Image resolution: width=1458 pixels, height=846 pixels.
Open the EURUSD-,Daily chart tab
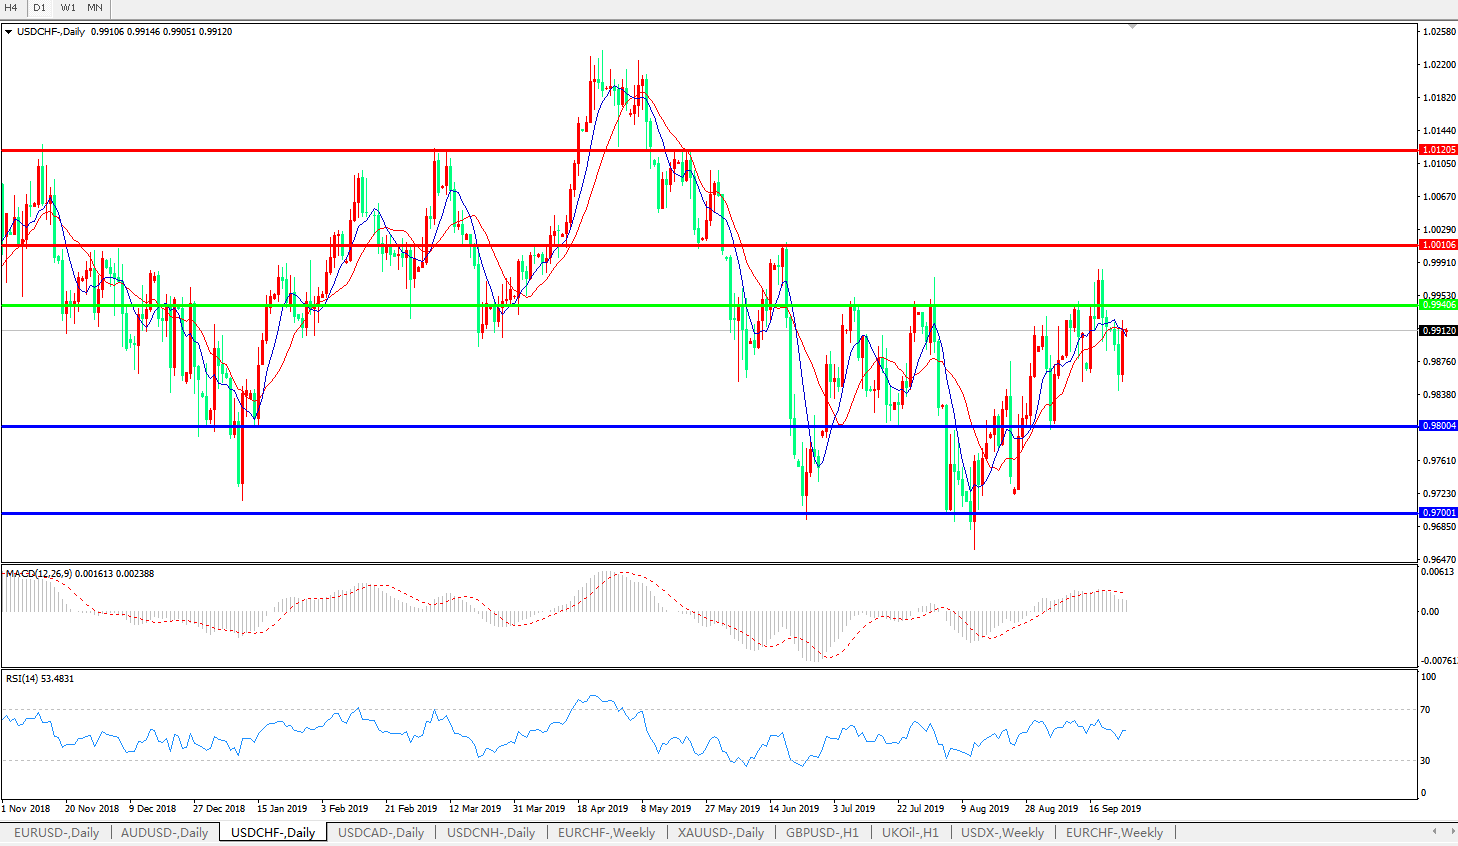[x=56, y=832]
